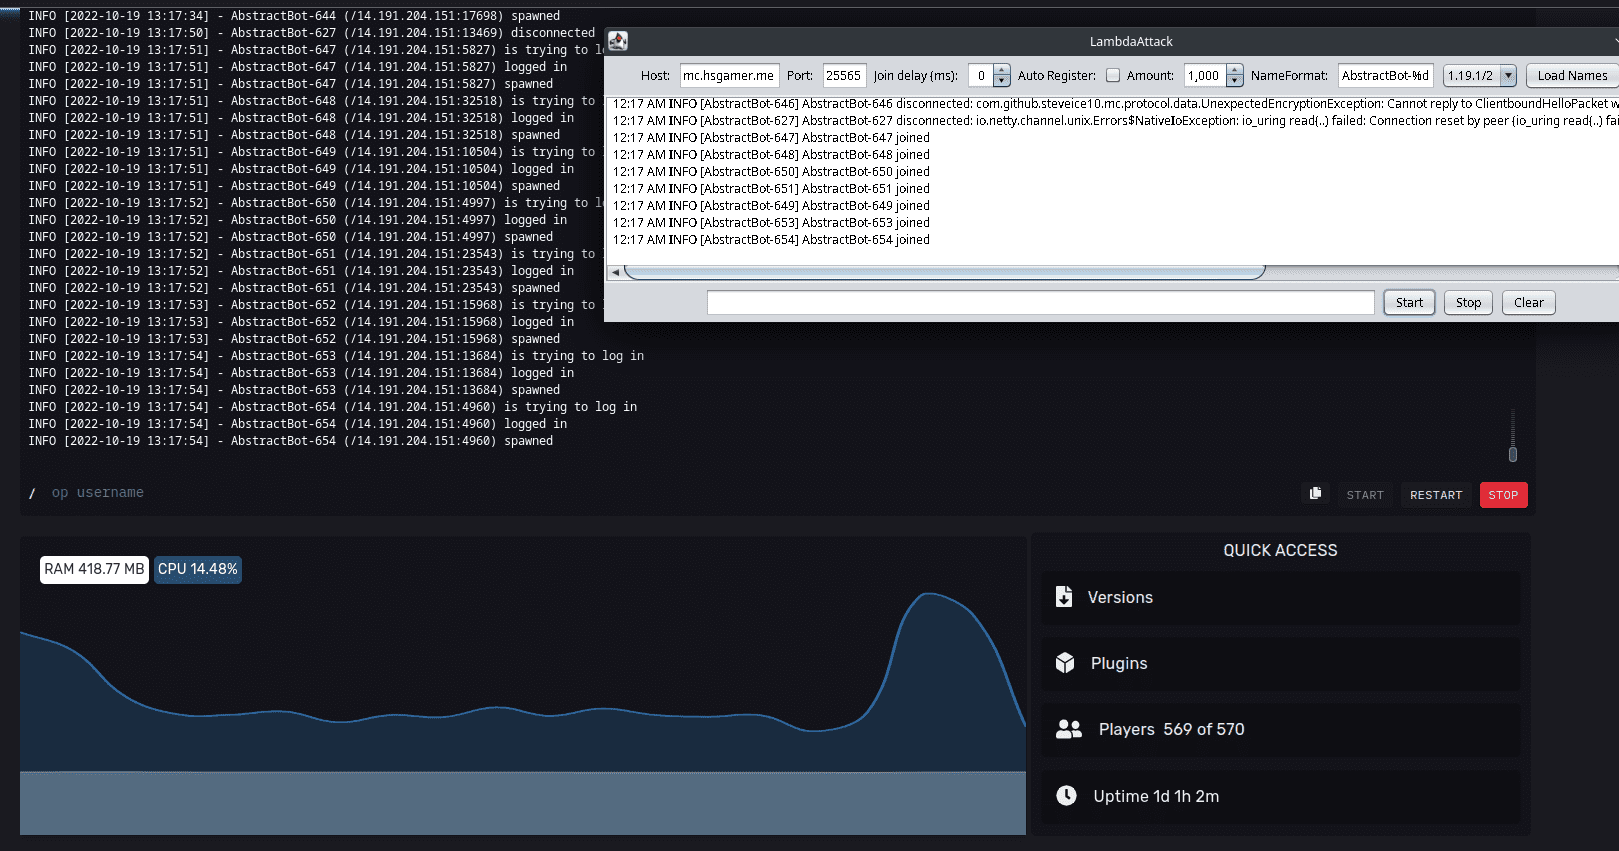
Task: Click the LambdaAttack command input field
Action: pyautogui.click(x=1040, y=303)
